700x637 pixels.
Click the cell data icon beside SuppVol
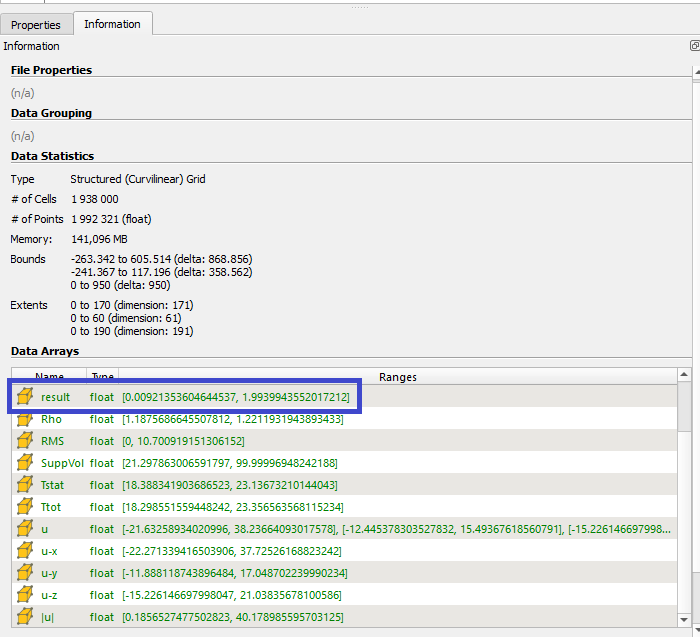coord(25,462)
